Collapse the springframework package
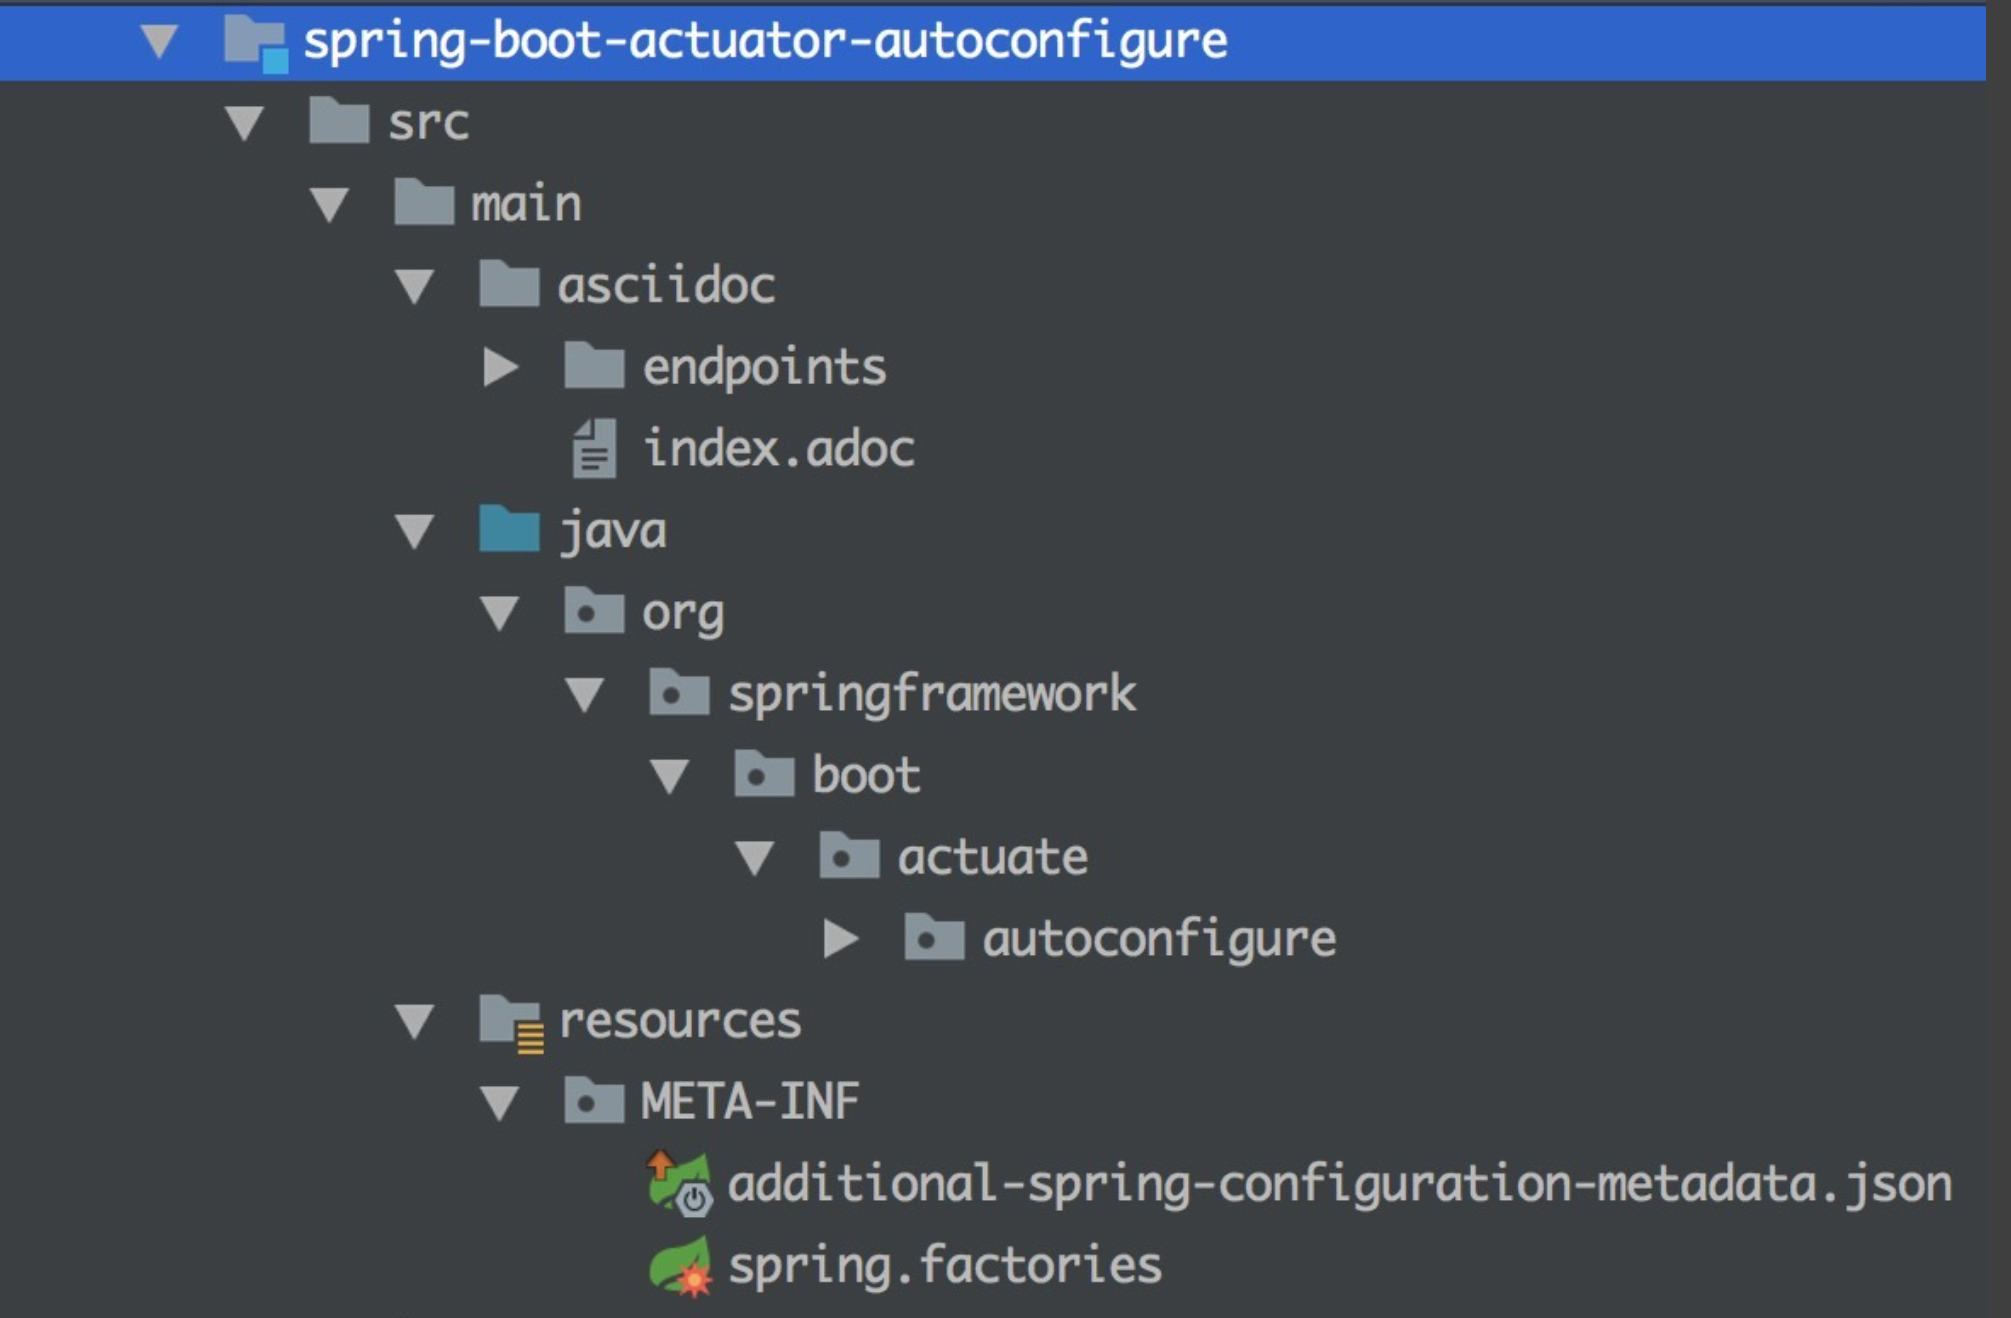 coord(583,693)
